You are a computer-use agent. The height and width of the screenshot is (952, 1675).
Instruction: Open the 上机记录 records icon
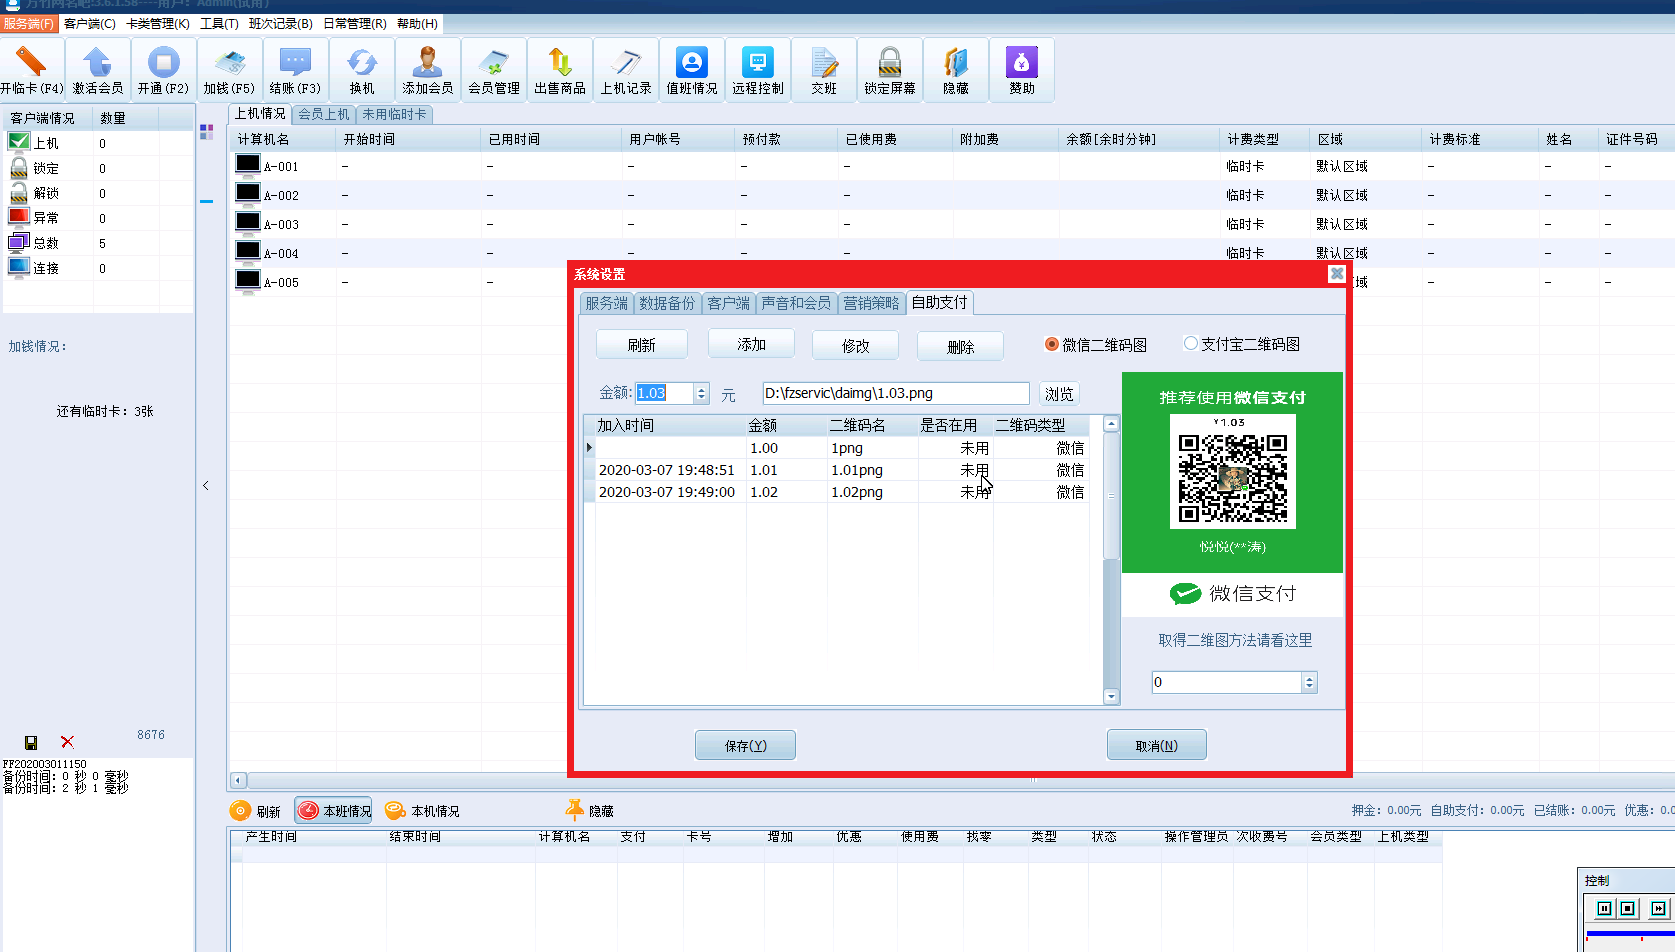pyautogui.click(x=626, y=69)
